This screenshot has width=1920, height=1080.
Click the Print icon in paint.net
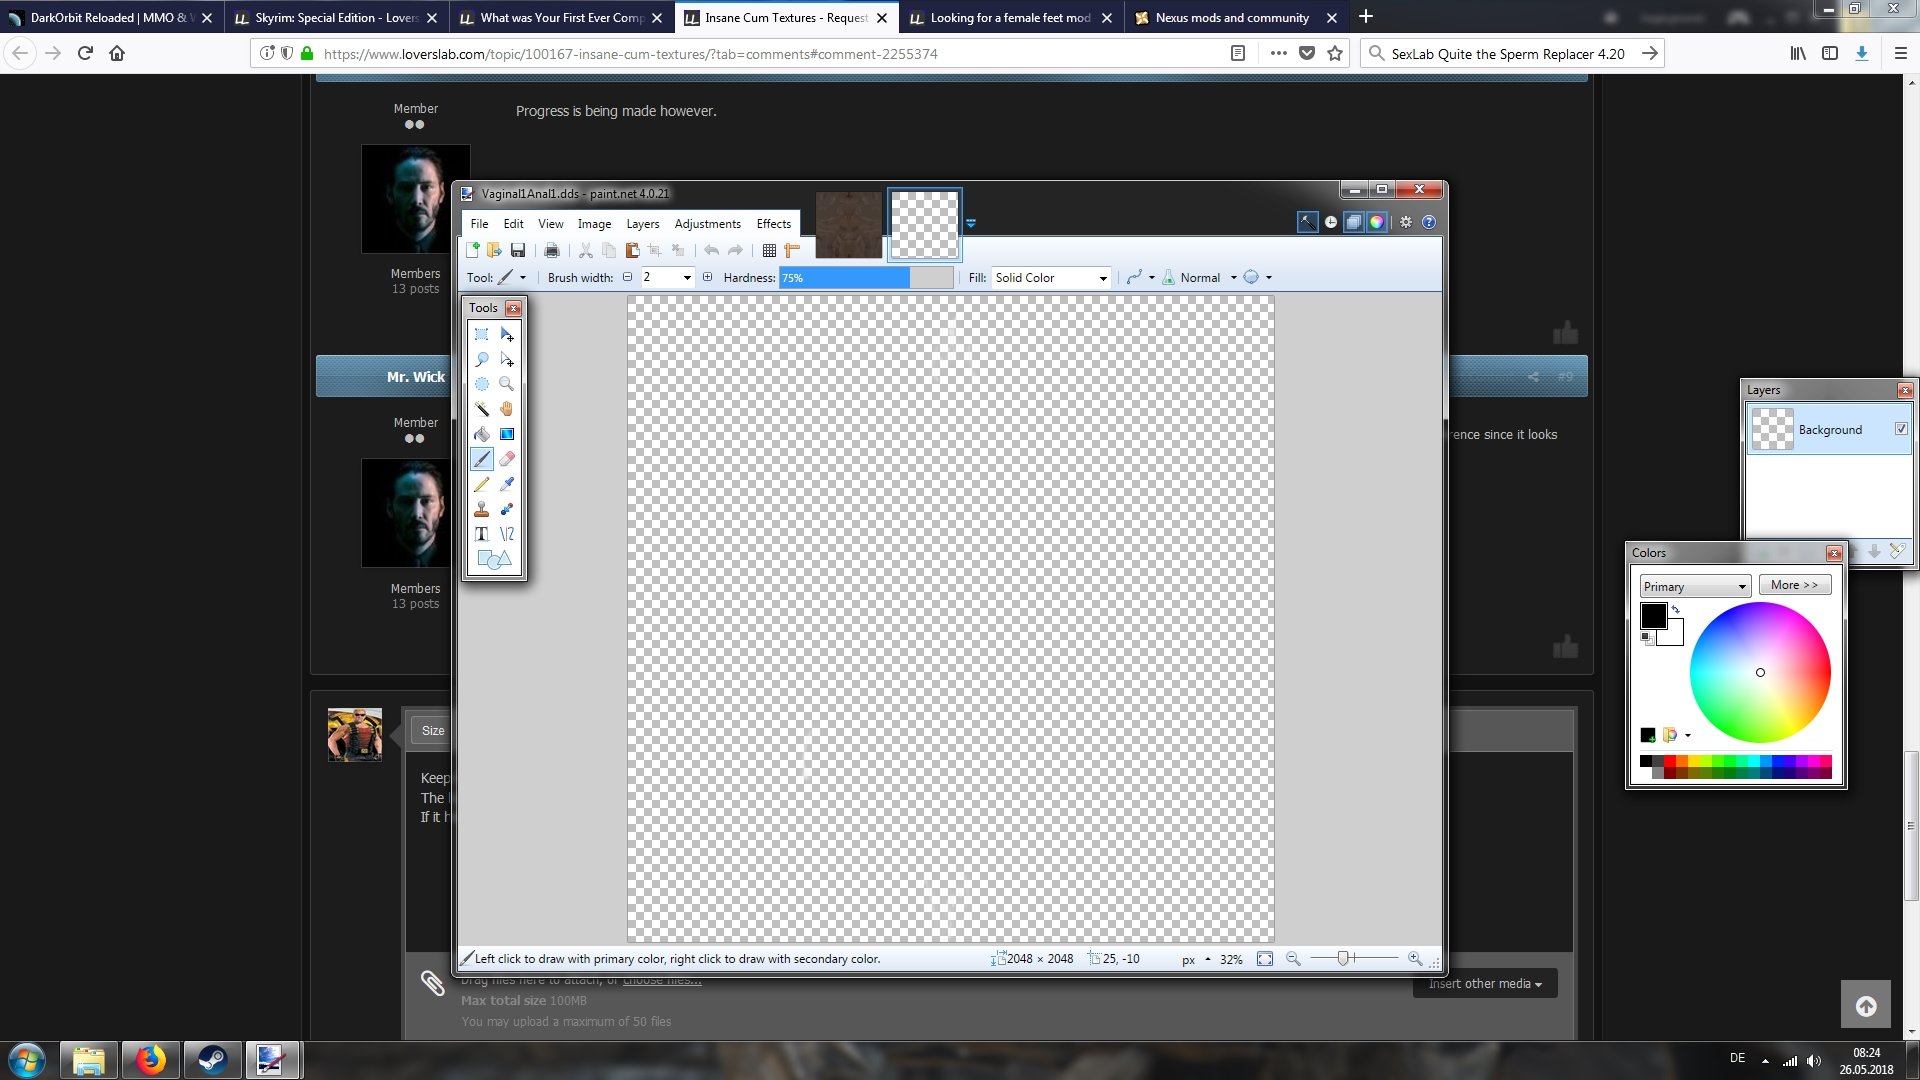coord(551,250)
